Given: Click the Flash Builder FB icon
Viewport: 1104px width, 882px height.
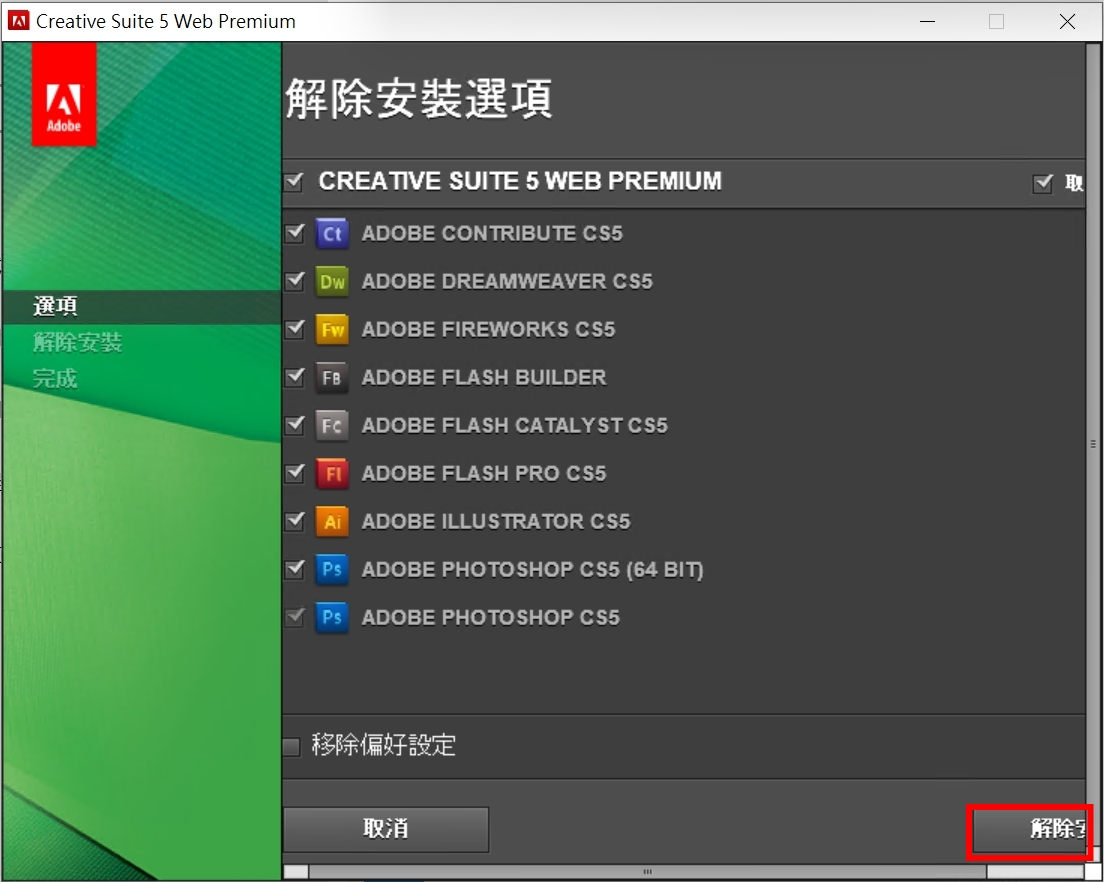Looking at the screenshot, I should pos(332,378).
